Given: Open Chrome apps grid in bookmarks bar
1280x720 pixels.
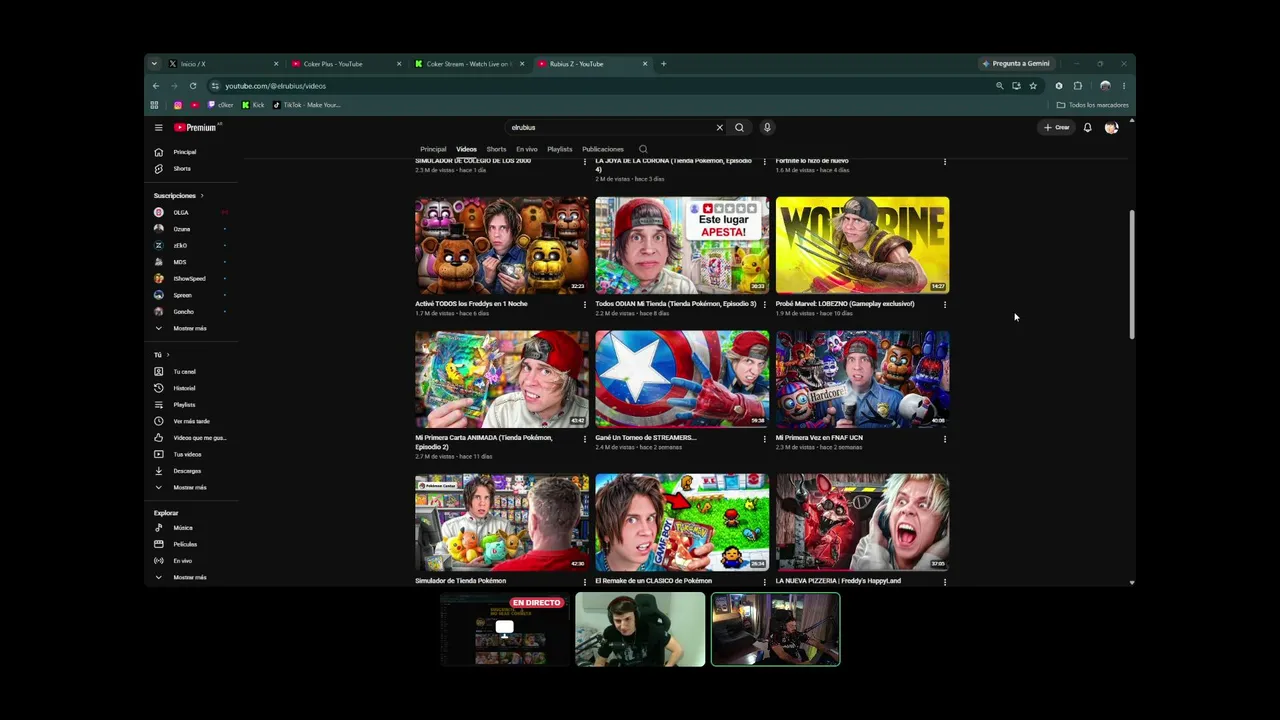Looking at the screenshot, I should pyautogui.click(x=154, y=105).
